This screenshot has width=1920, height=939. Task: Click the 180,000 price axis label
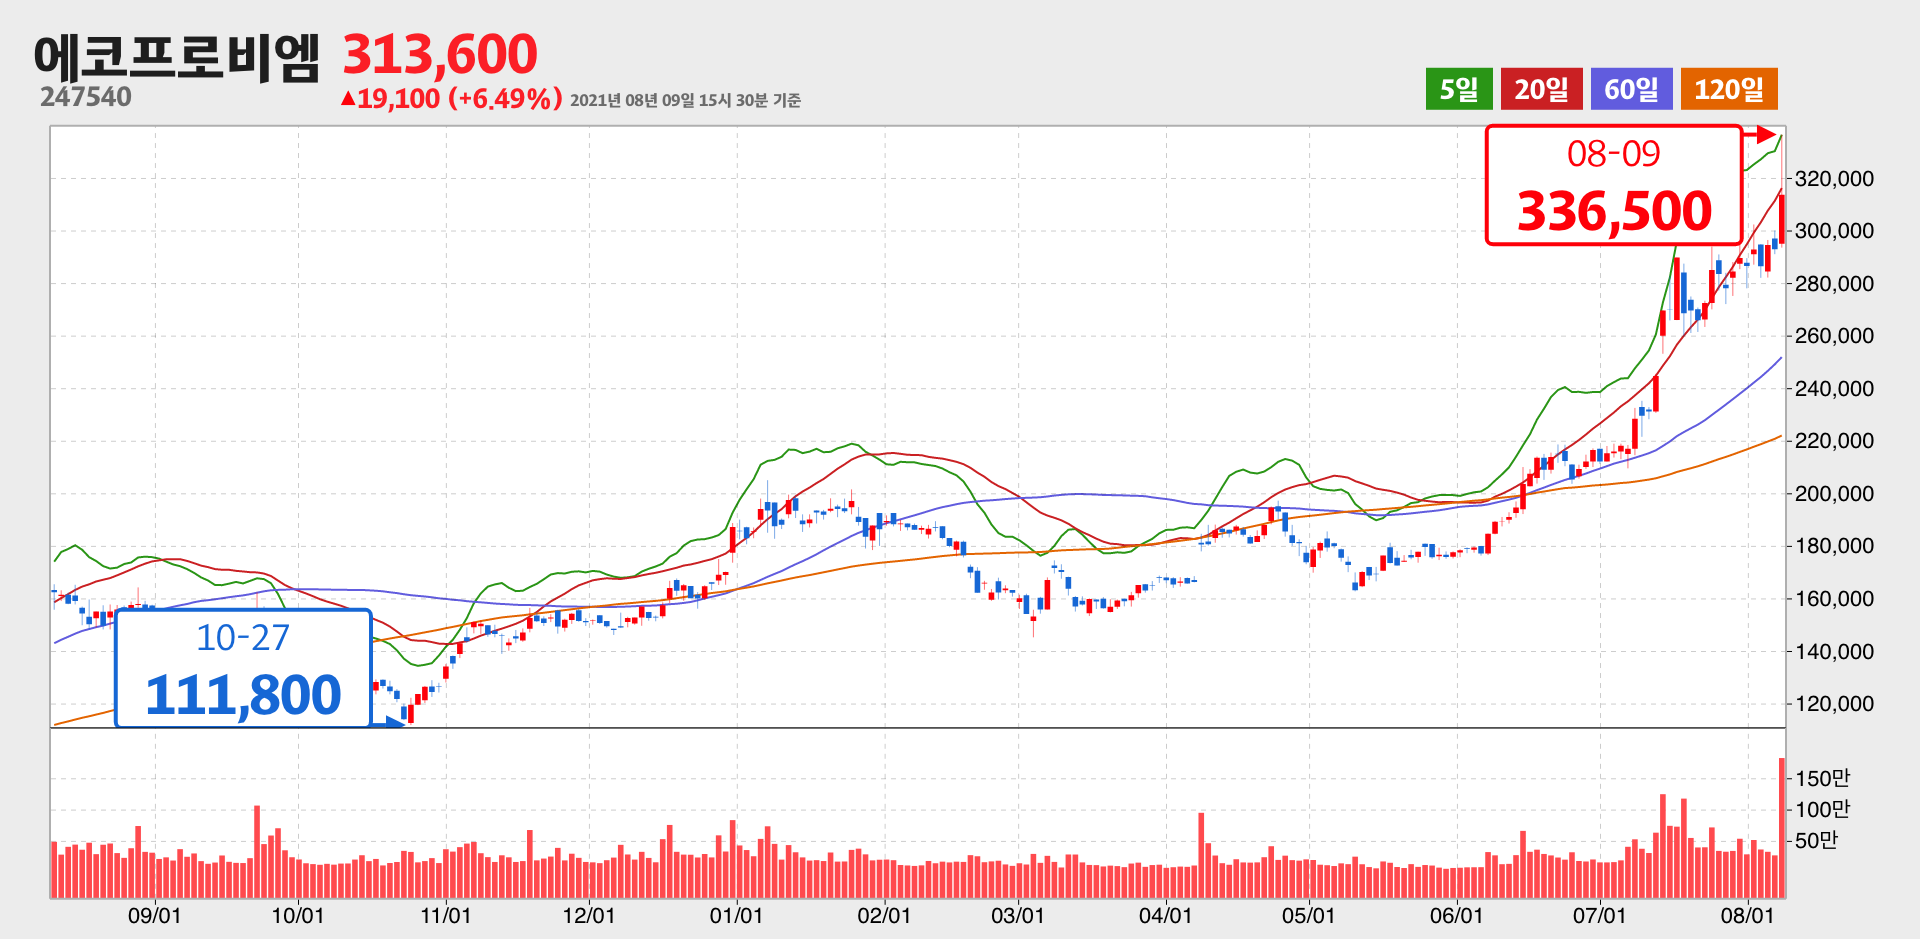coord(1834,546)
